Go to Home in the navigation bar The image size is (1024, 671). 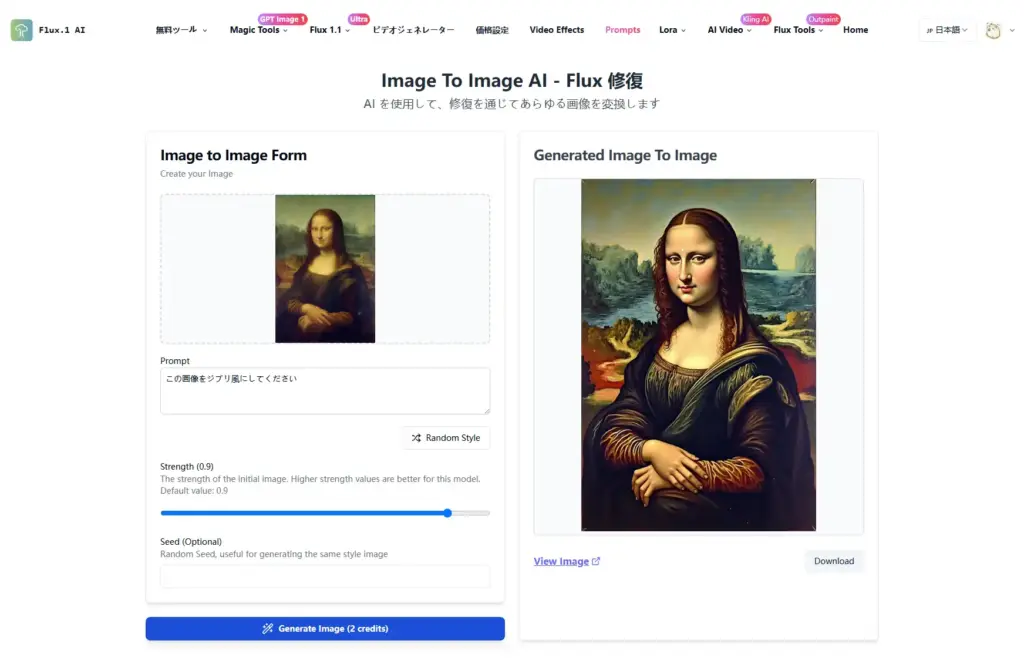(856, 30)
